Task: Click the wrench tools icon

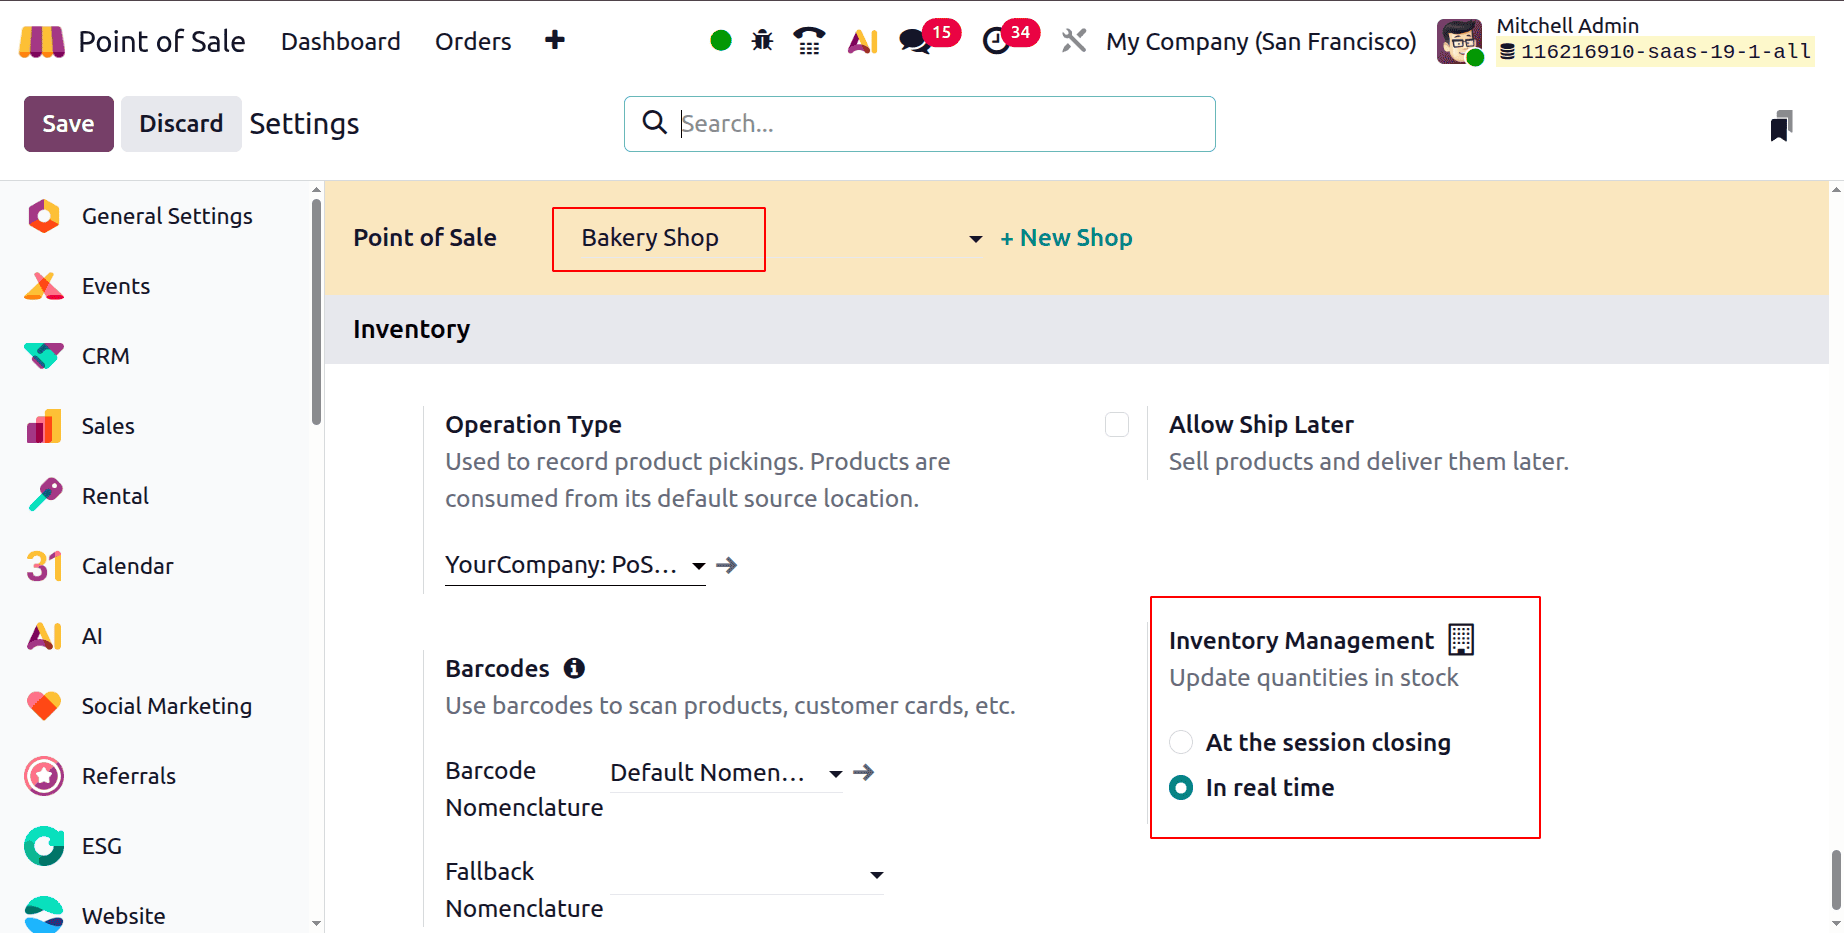Action: [x=1074, y=41]
